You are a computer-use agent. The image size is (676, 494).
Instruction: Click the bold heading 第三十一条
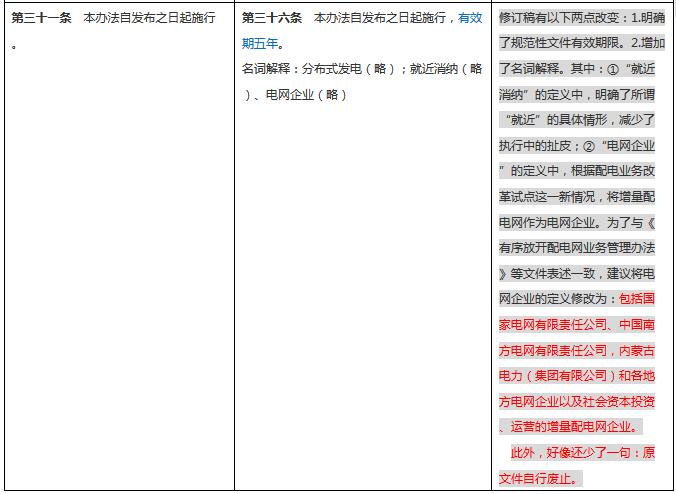(43, 19)
